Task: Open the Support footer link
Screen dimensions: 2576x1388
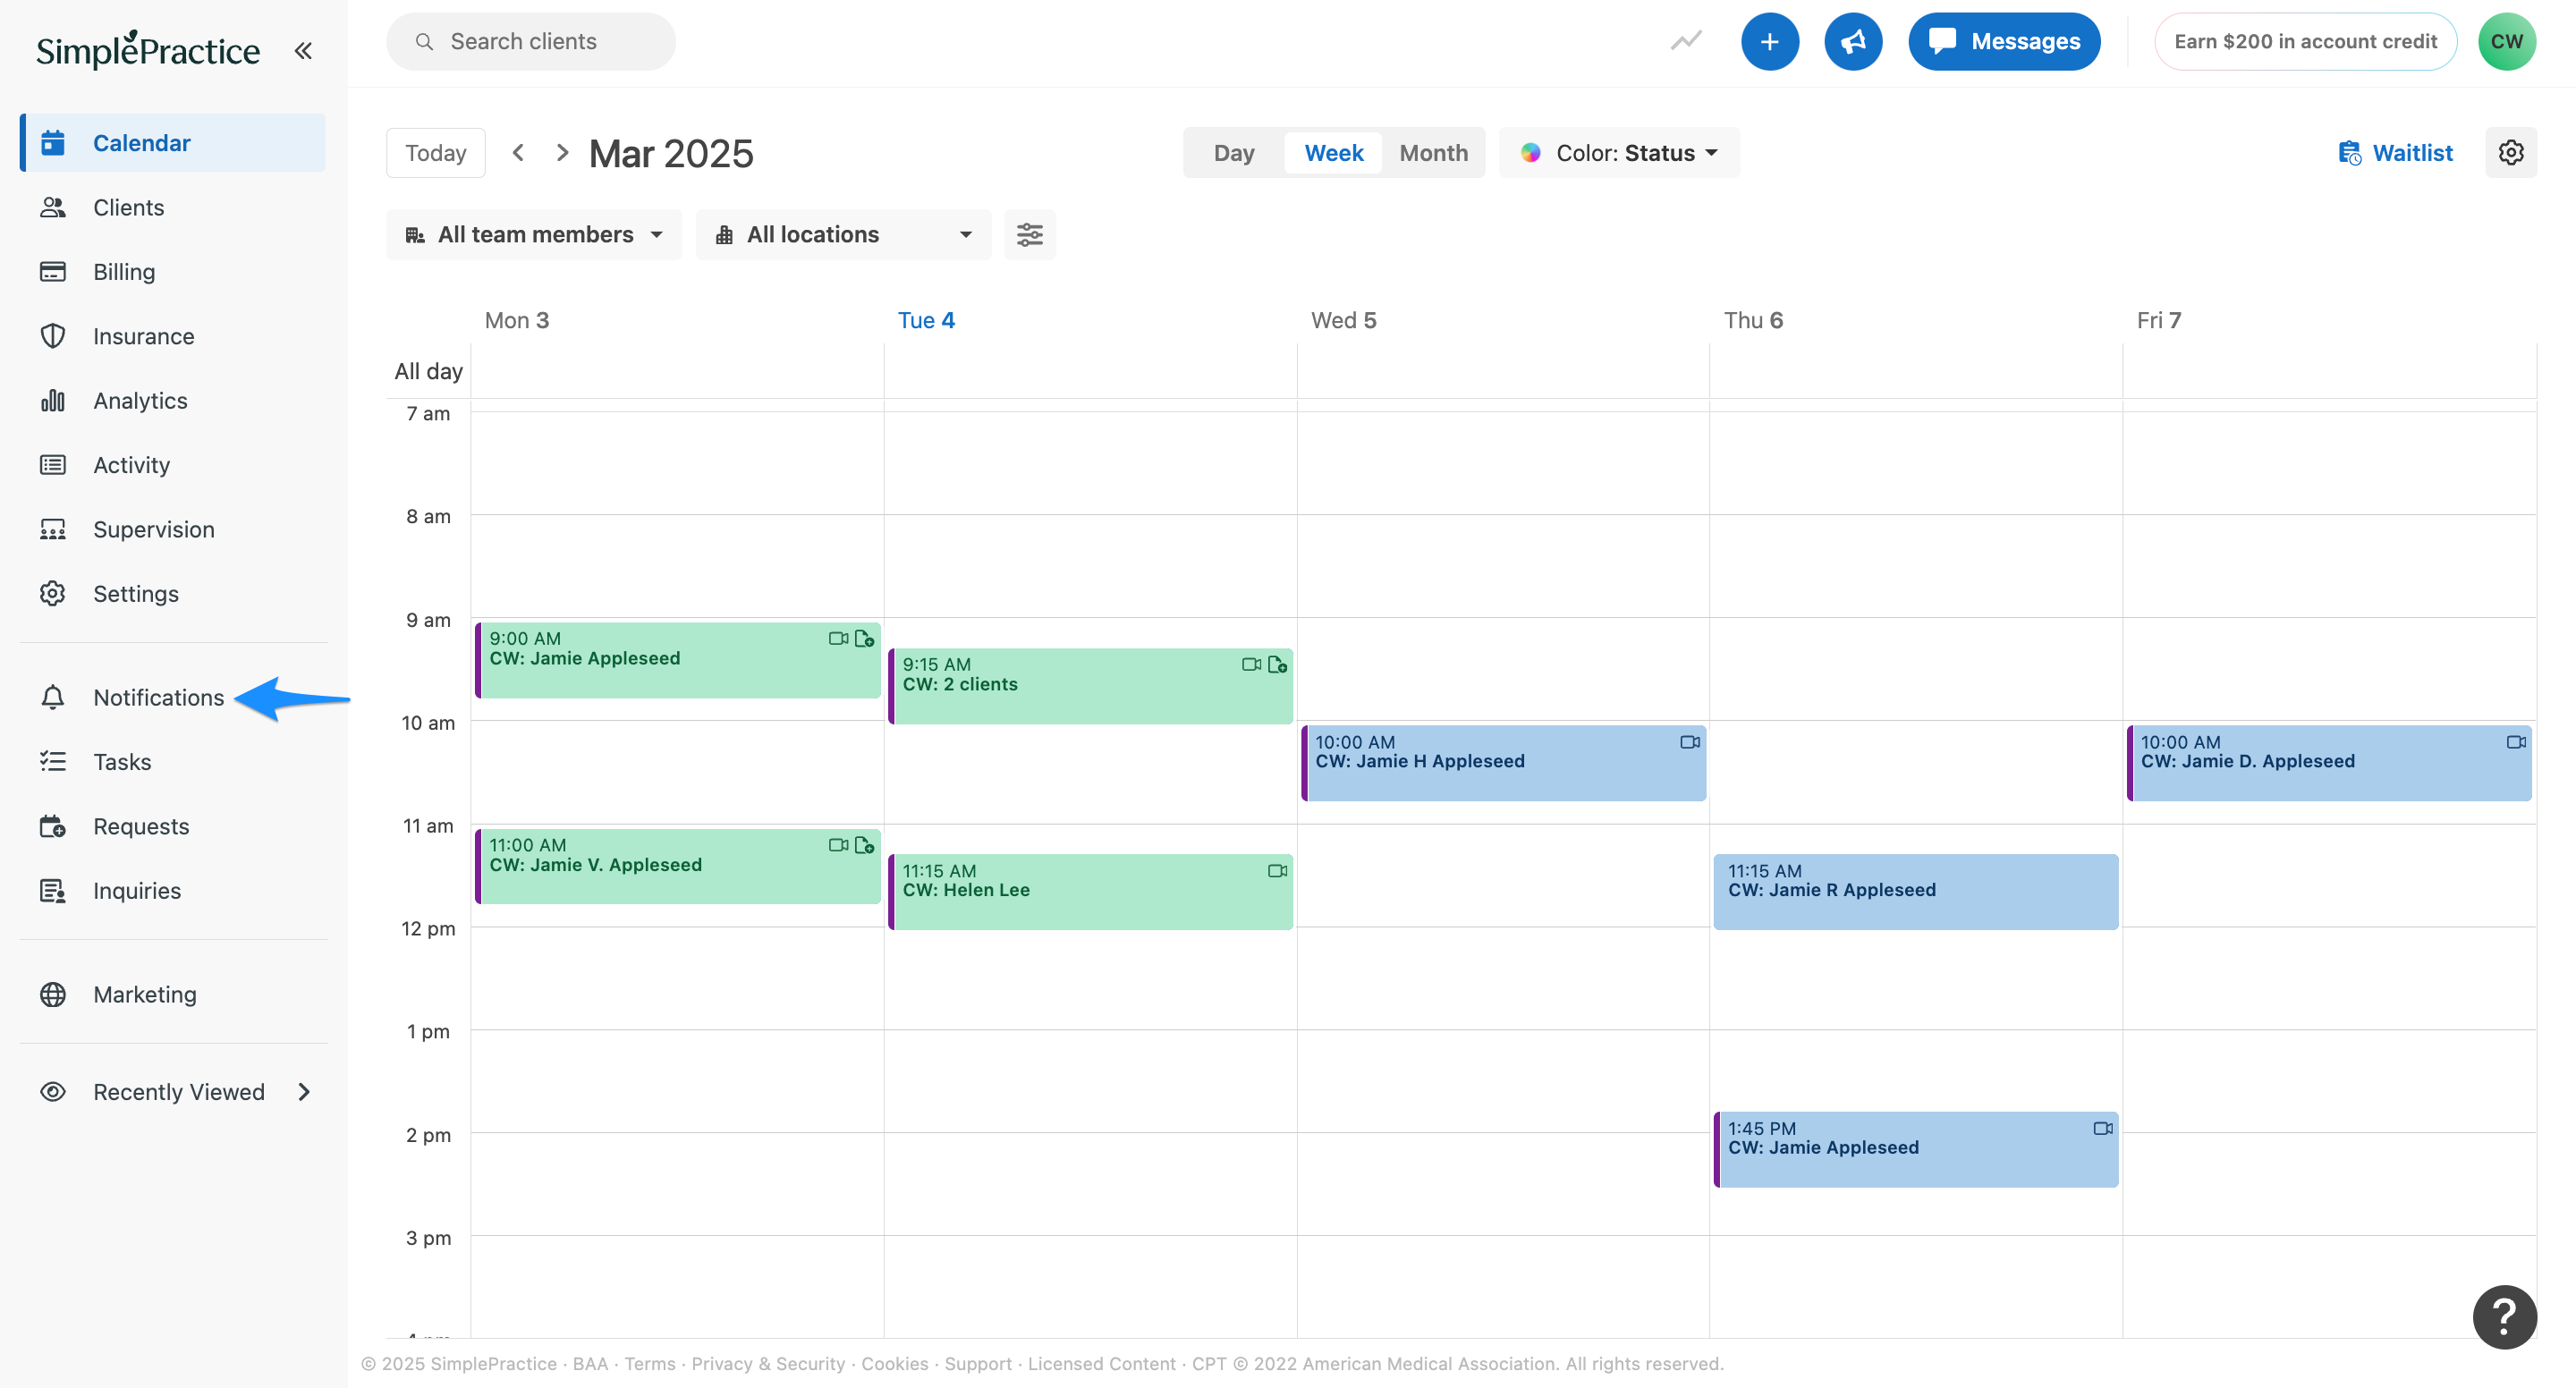Action: (978, 1364)
